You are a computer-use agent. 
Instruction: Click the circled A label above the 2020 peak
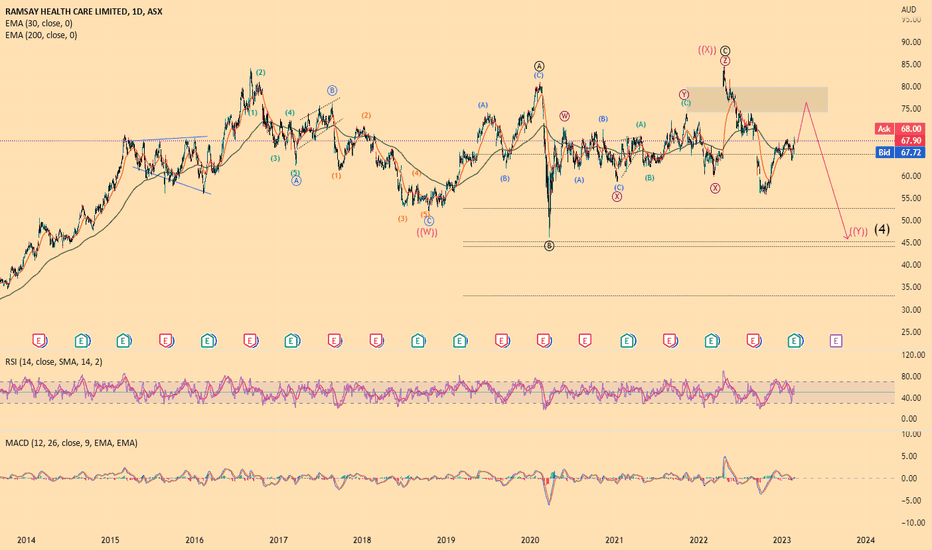tap(539, 66)
